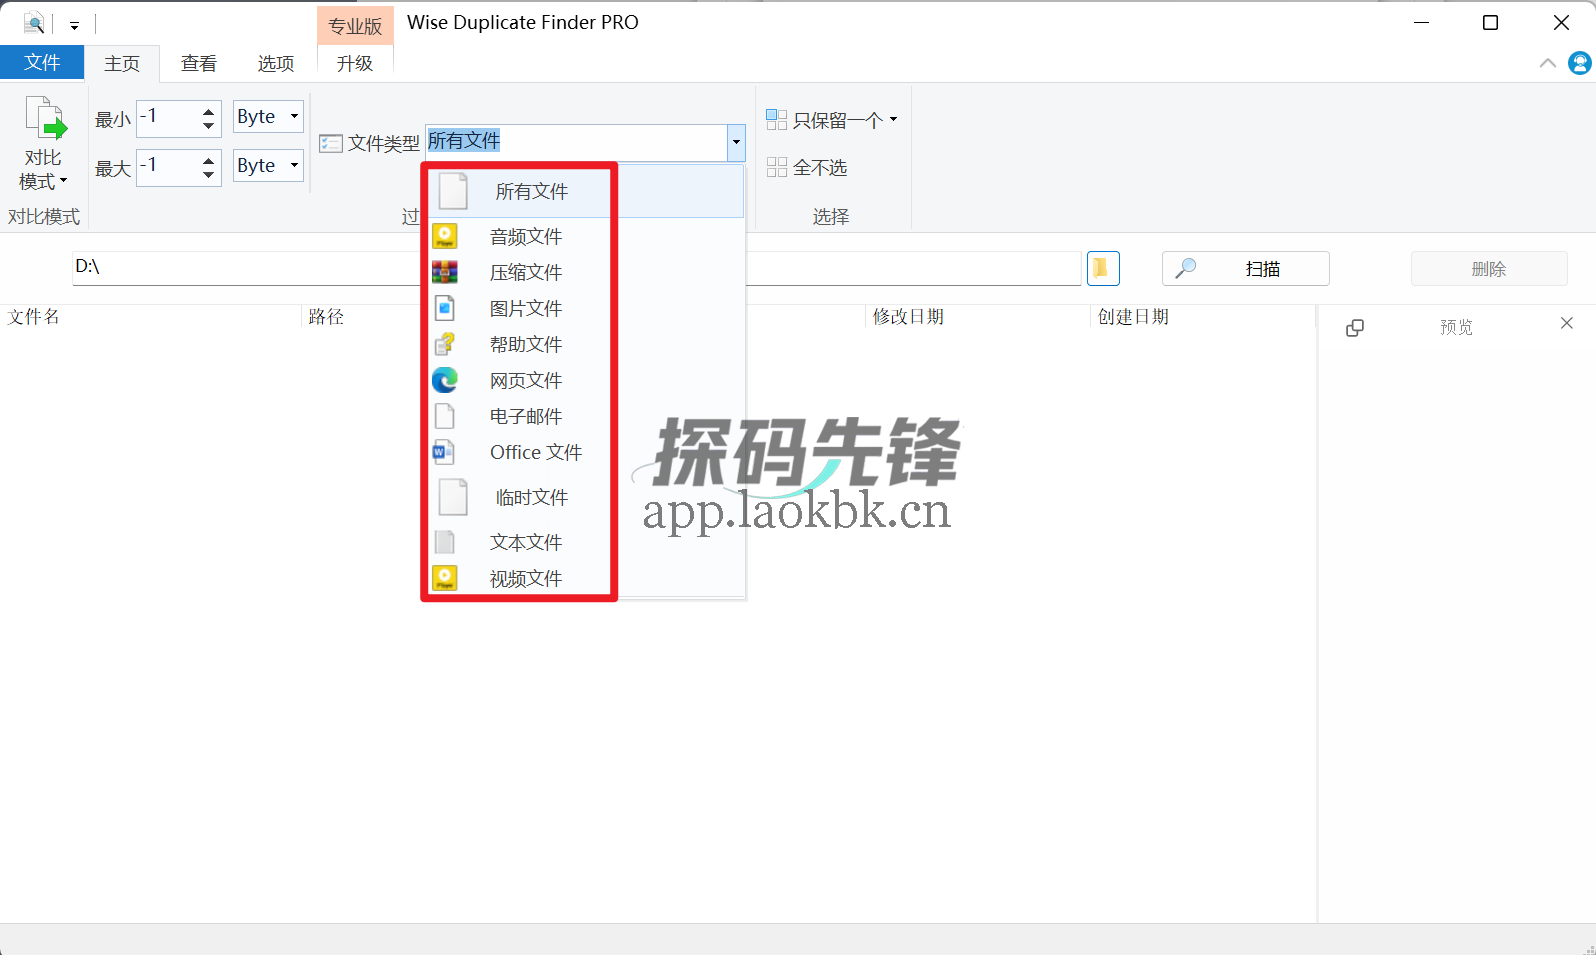
Task: Click the 最小 size input field
Action: pyautogui.click(x=168, y=118)
